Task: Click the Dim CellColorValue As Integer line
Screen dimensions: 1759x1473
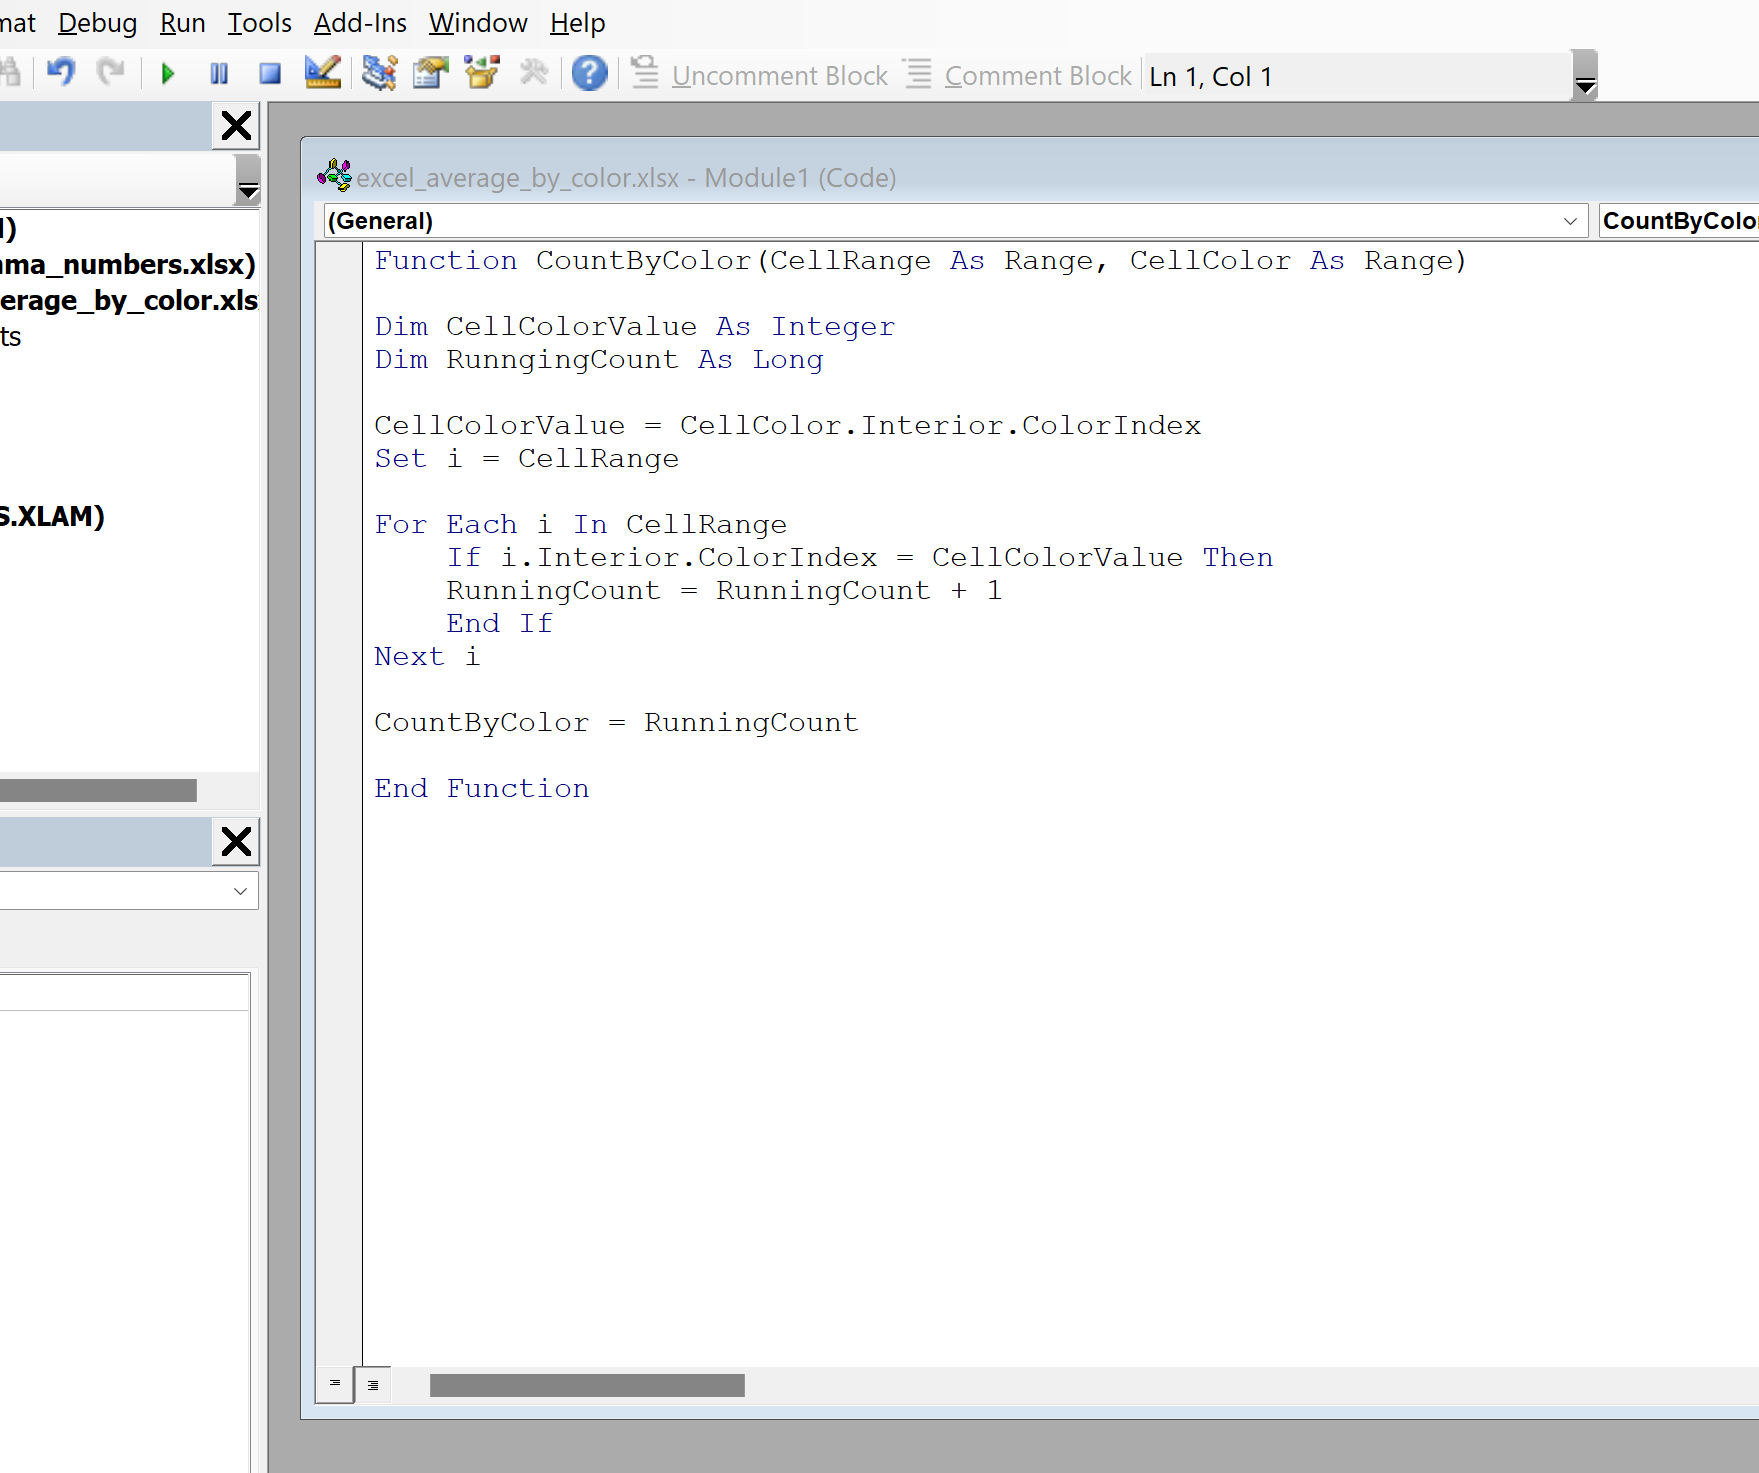Action: (x=635, y=327)
